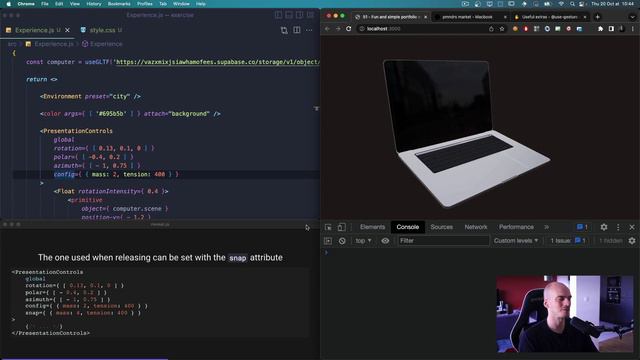
Task: Click the config attribute in the code
Action: tap(65, 174)
